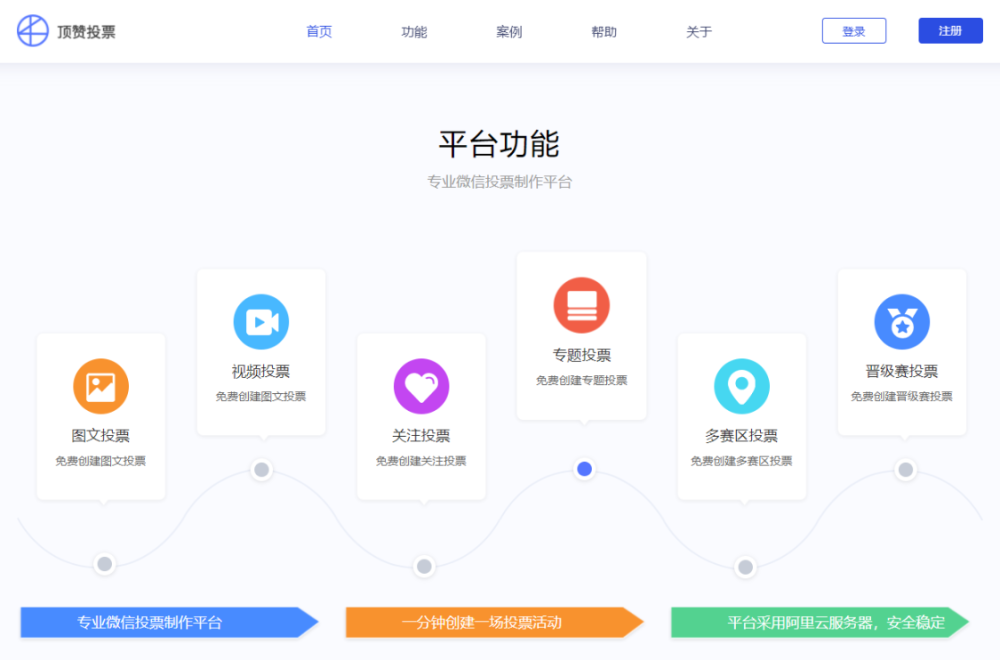Click the 顶赞投票 brand text
The image size is (1000, 660).
pos(86,32)
